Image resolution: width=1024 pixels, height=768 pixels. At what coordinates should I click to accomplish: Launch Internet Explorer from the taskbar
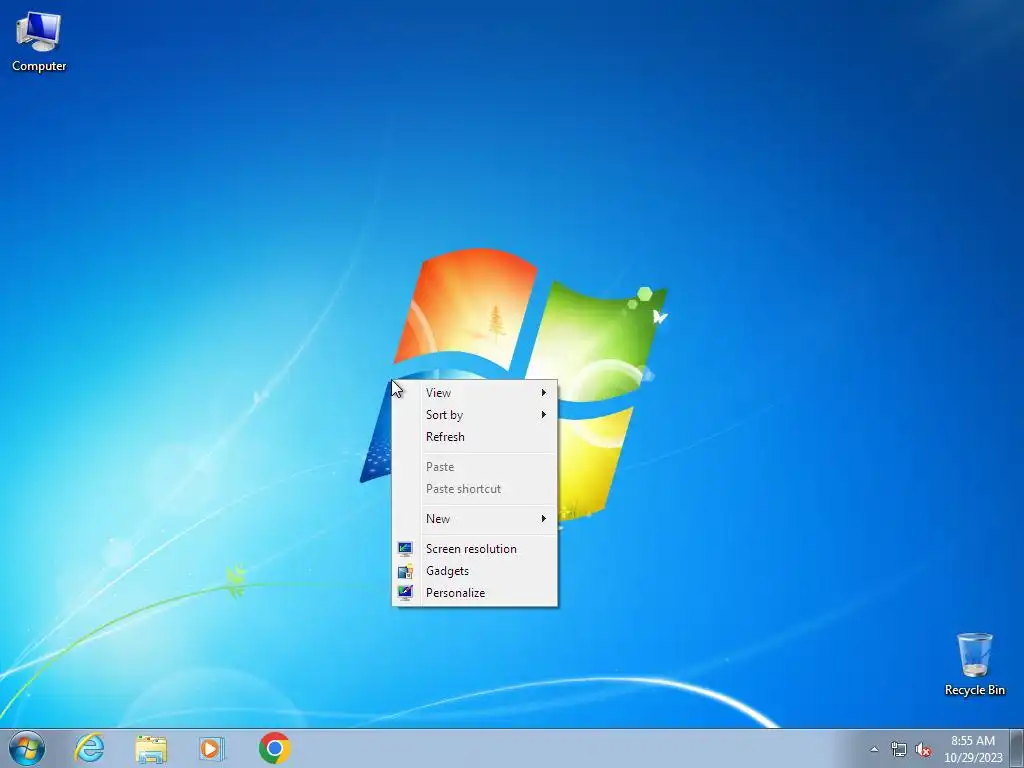[x=89, y=748]
